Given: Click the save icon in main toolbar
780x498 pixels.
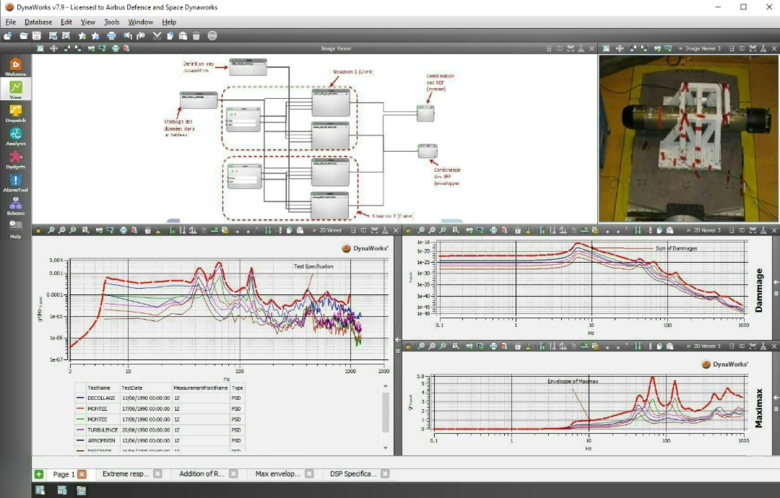Looking at the screenshot, I should point(36,36).
